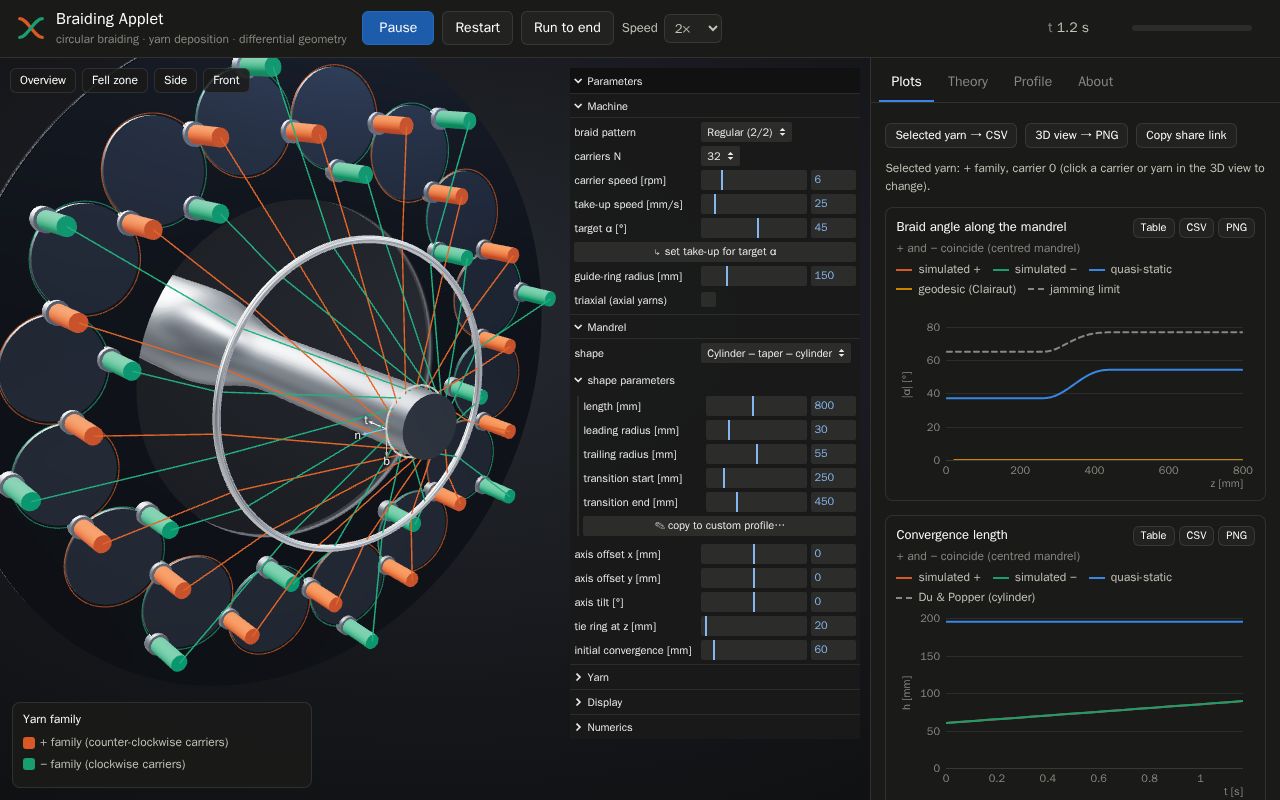This screenshot has height=800, width=1280.
Task: Download CSV for Convergence length plot
Action: click(x=1196, y=535)
